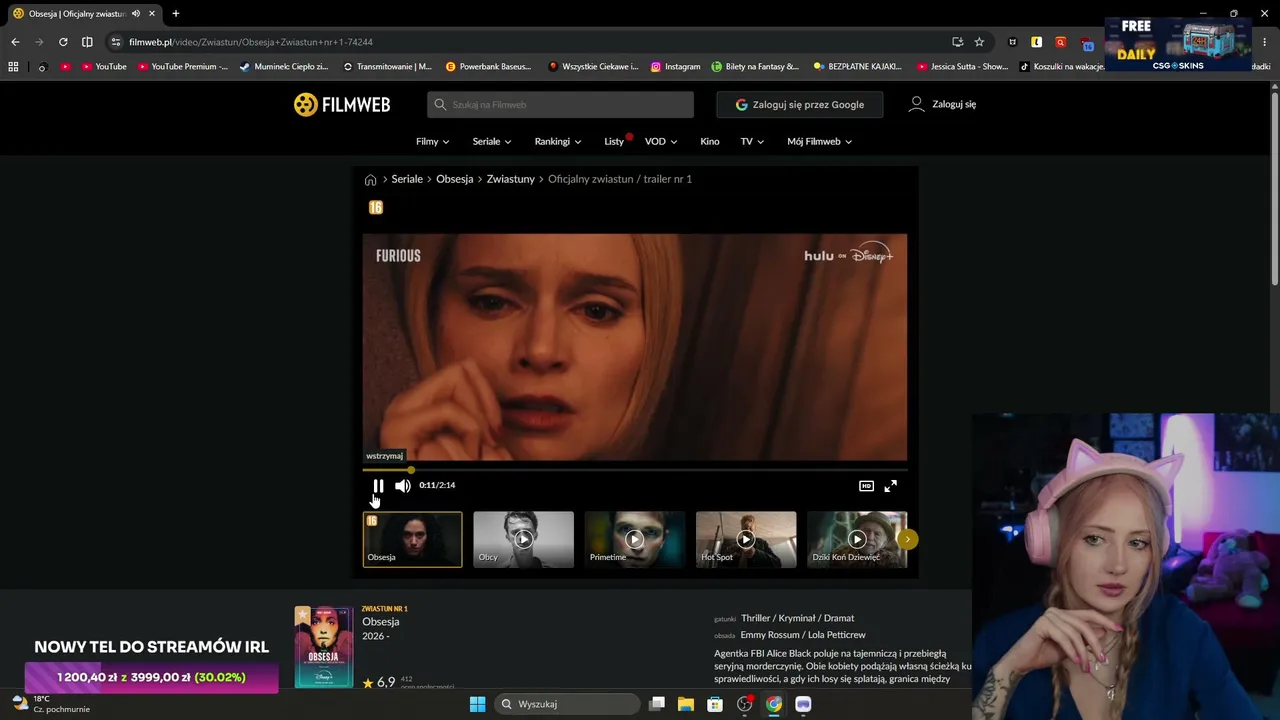
Task: Open the YouTube bookmark
Action: click(x=104, y=67)
